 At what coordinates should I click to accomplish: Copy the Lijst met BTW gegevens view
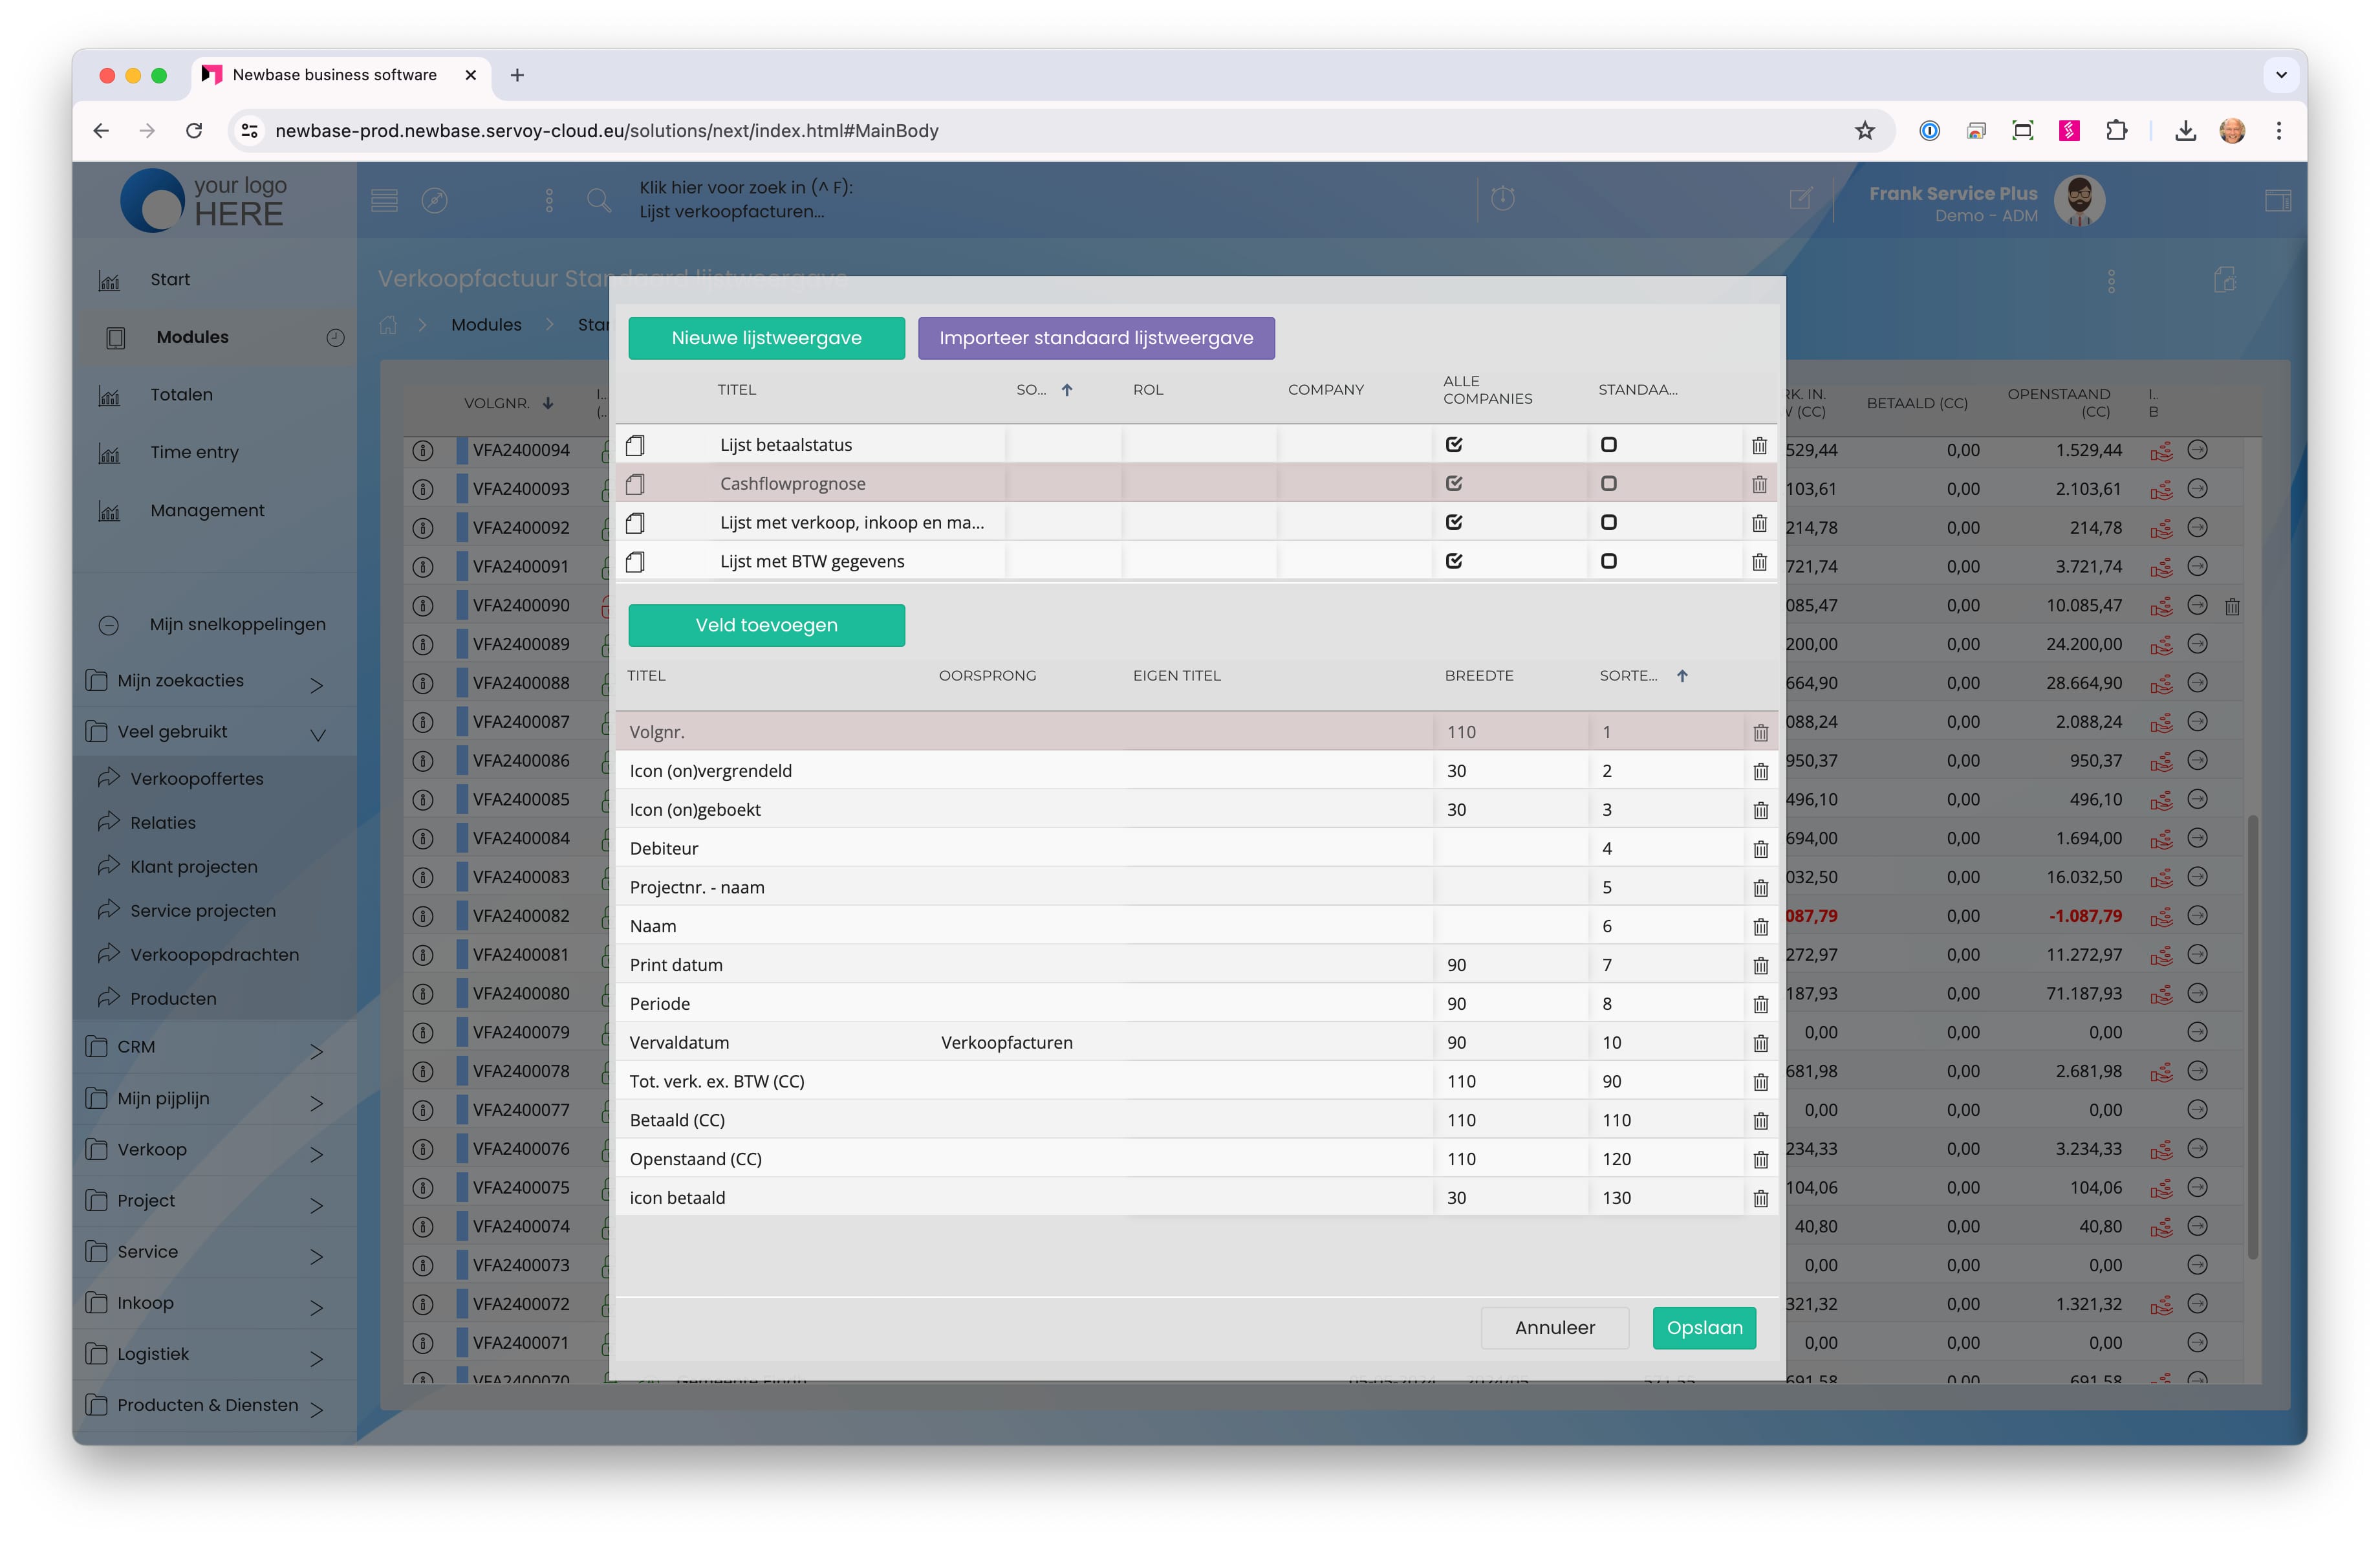tap(635, 562)
